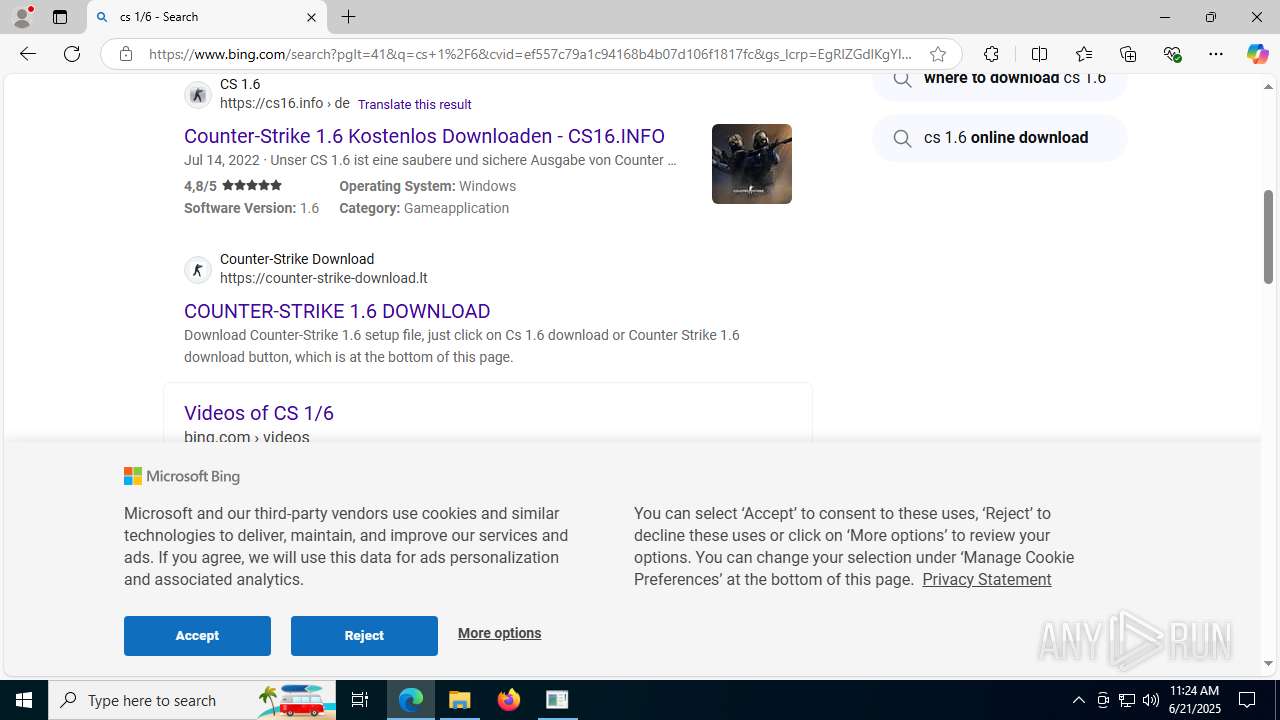
Task: Open the tab actions menu icon
Action: (60, 17)
